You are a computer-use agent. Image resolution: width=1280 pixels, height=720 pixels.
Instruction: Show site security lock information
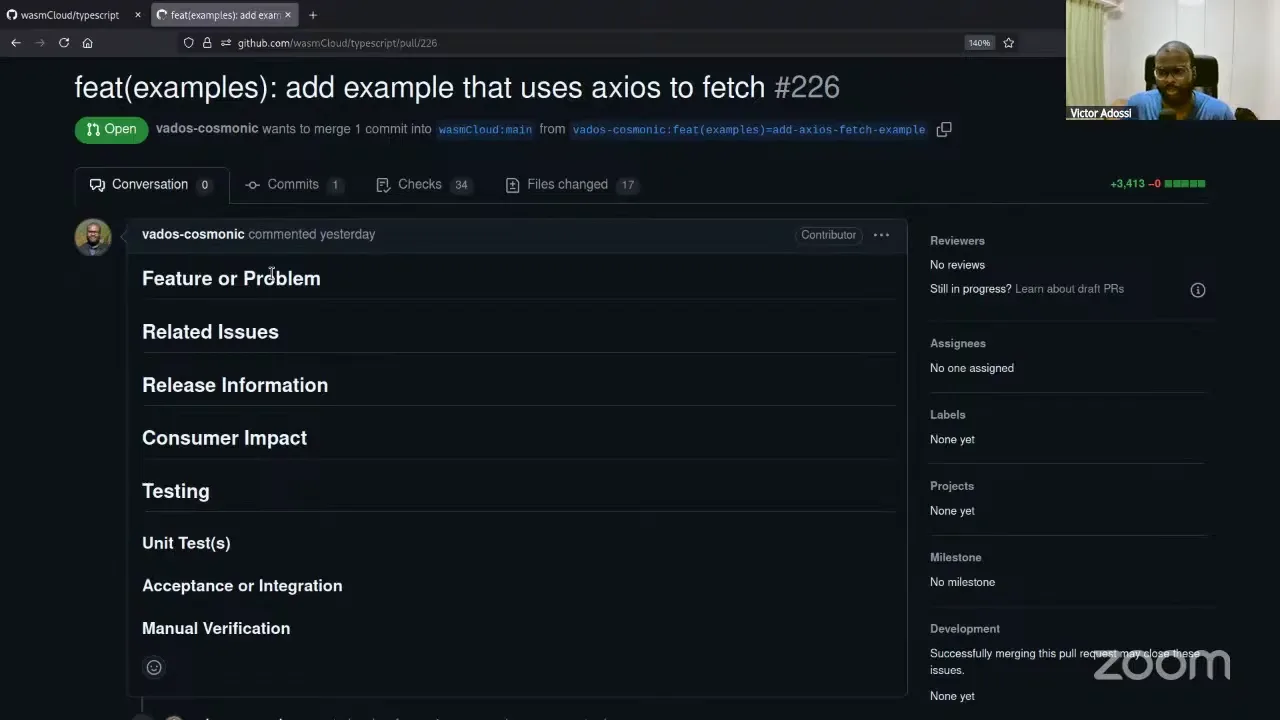click(x=207, y=43)
